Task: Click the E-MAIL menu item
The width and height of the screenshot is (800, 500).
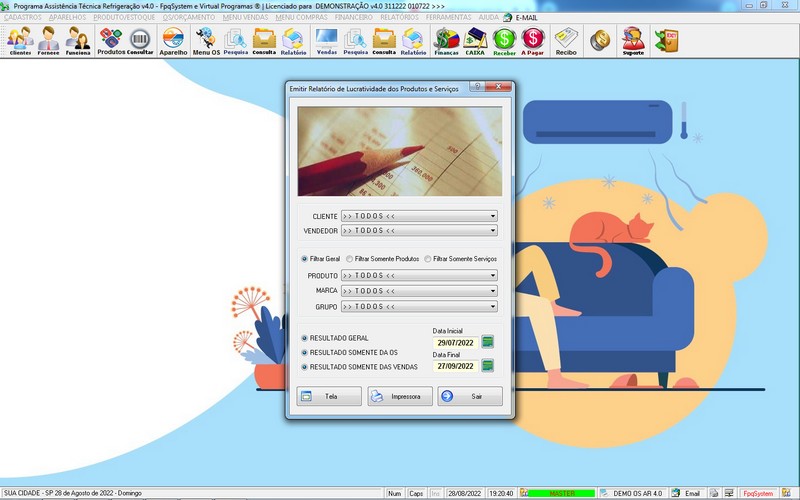Action: pos(521,17)
